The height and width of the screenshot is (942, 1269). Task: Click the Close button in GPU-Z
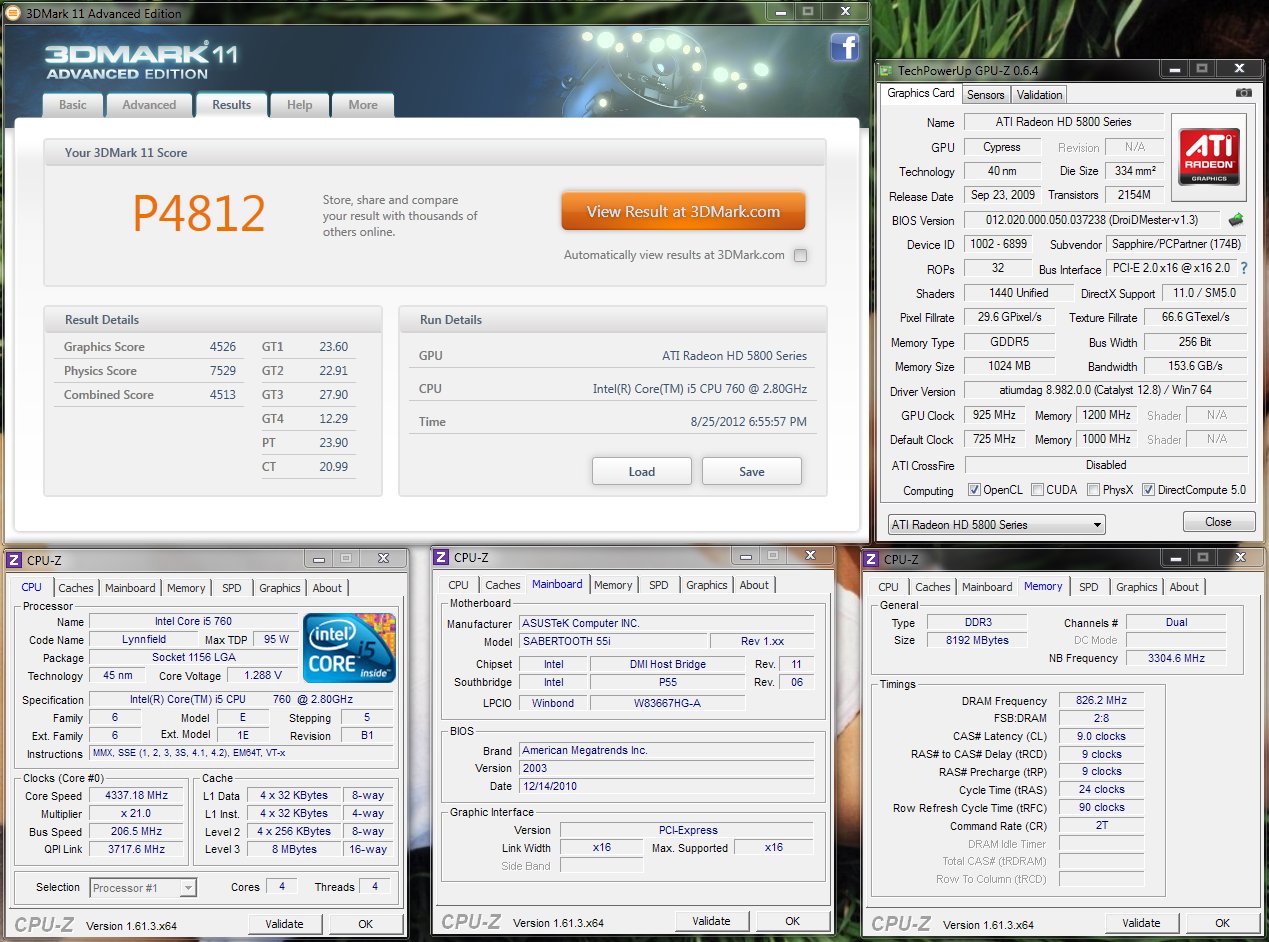point(1218,522)
